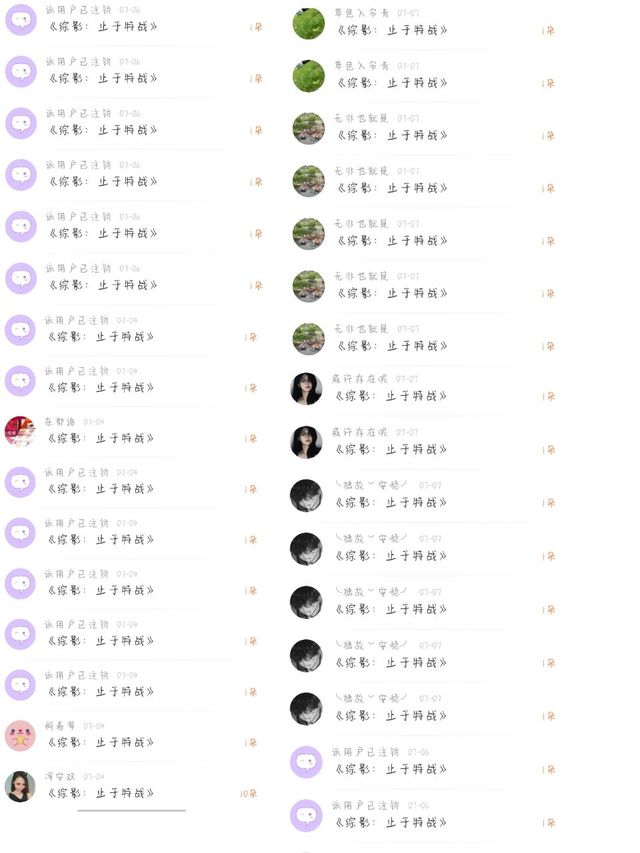Tap the top purple chat-bubble avatar, left column
Viewport: 640px width, 853px height.
20,19
